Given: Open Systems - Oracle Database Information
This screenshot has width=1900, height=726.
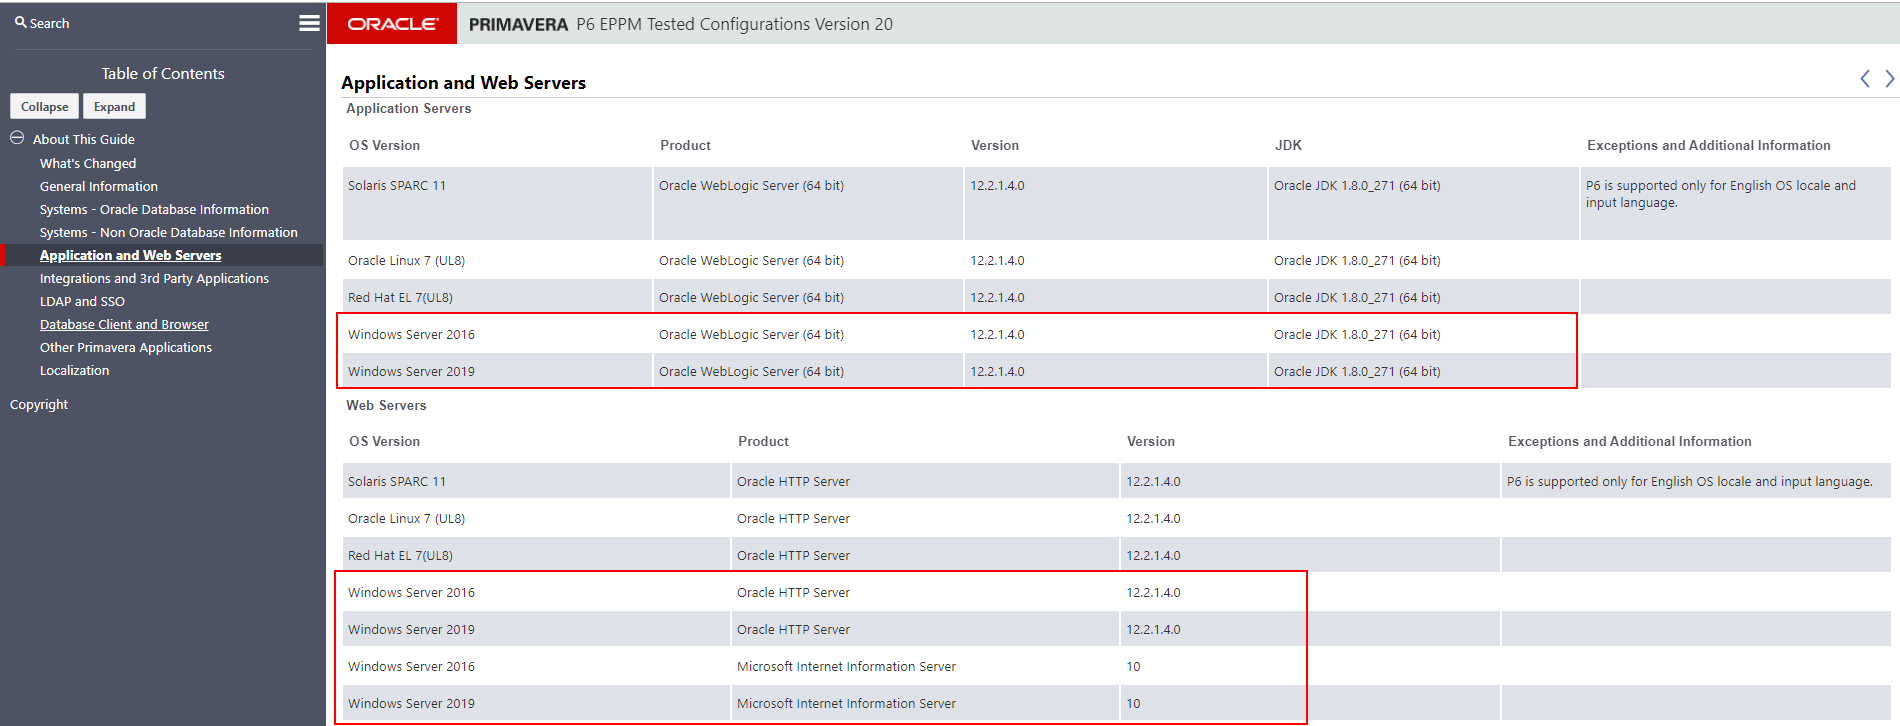Looking at the screenshot, I should (154, 209).
